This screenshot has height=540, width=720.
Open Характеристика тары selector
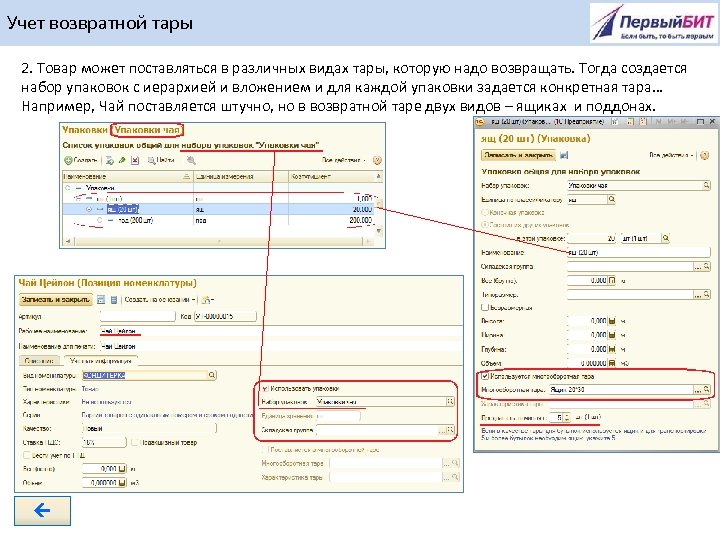point(446,478)
